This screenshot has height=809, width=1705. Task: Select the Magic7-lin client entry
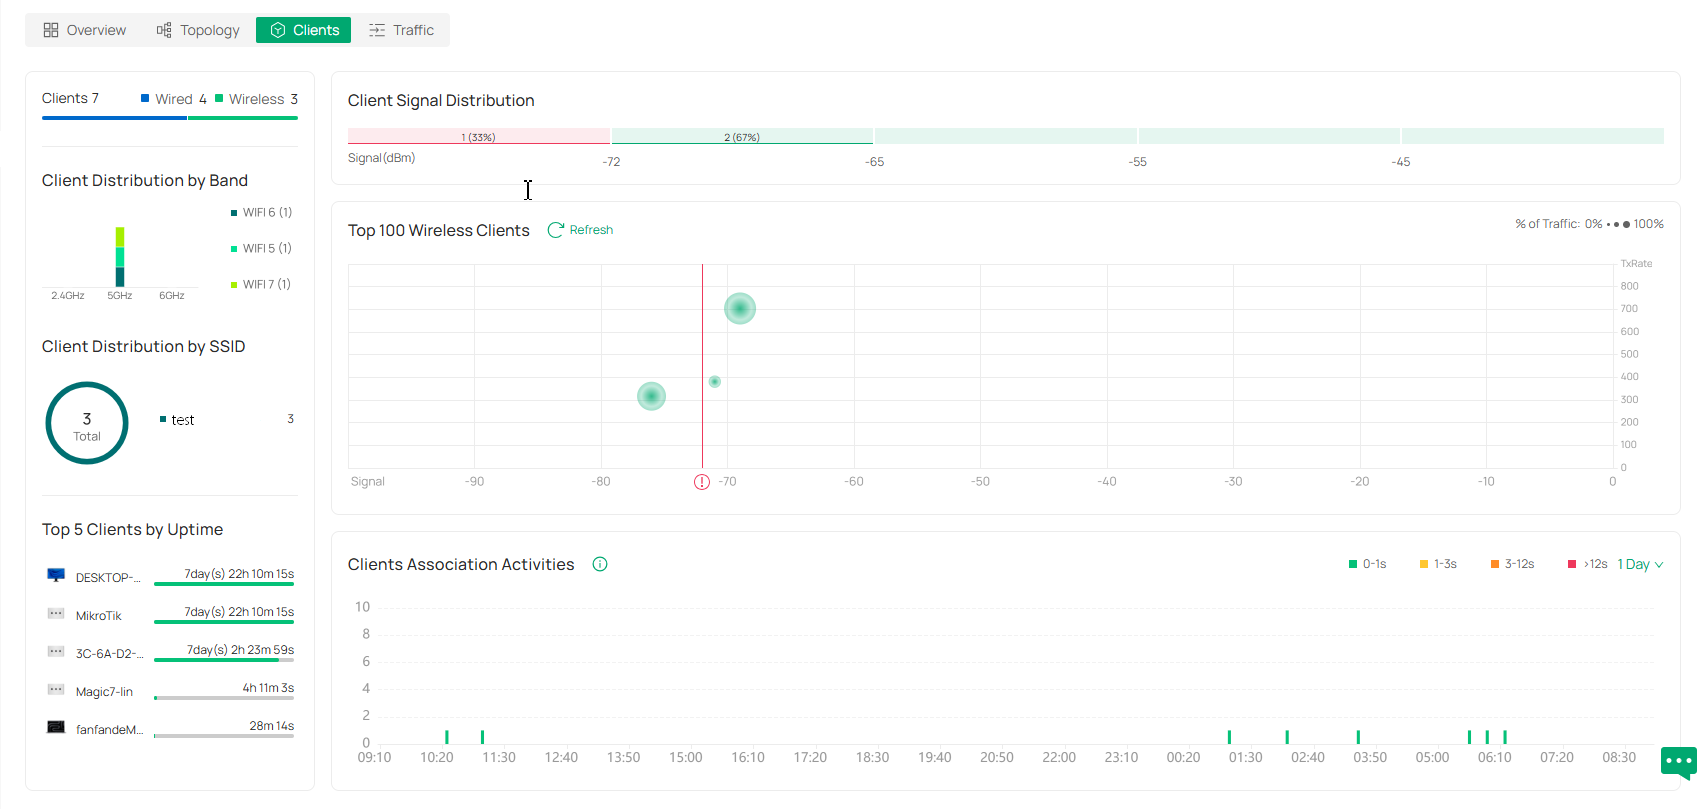tap(170, 691)
